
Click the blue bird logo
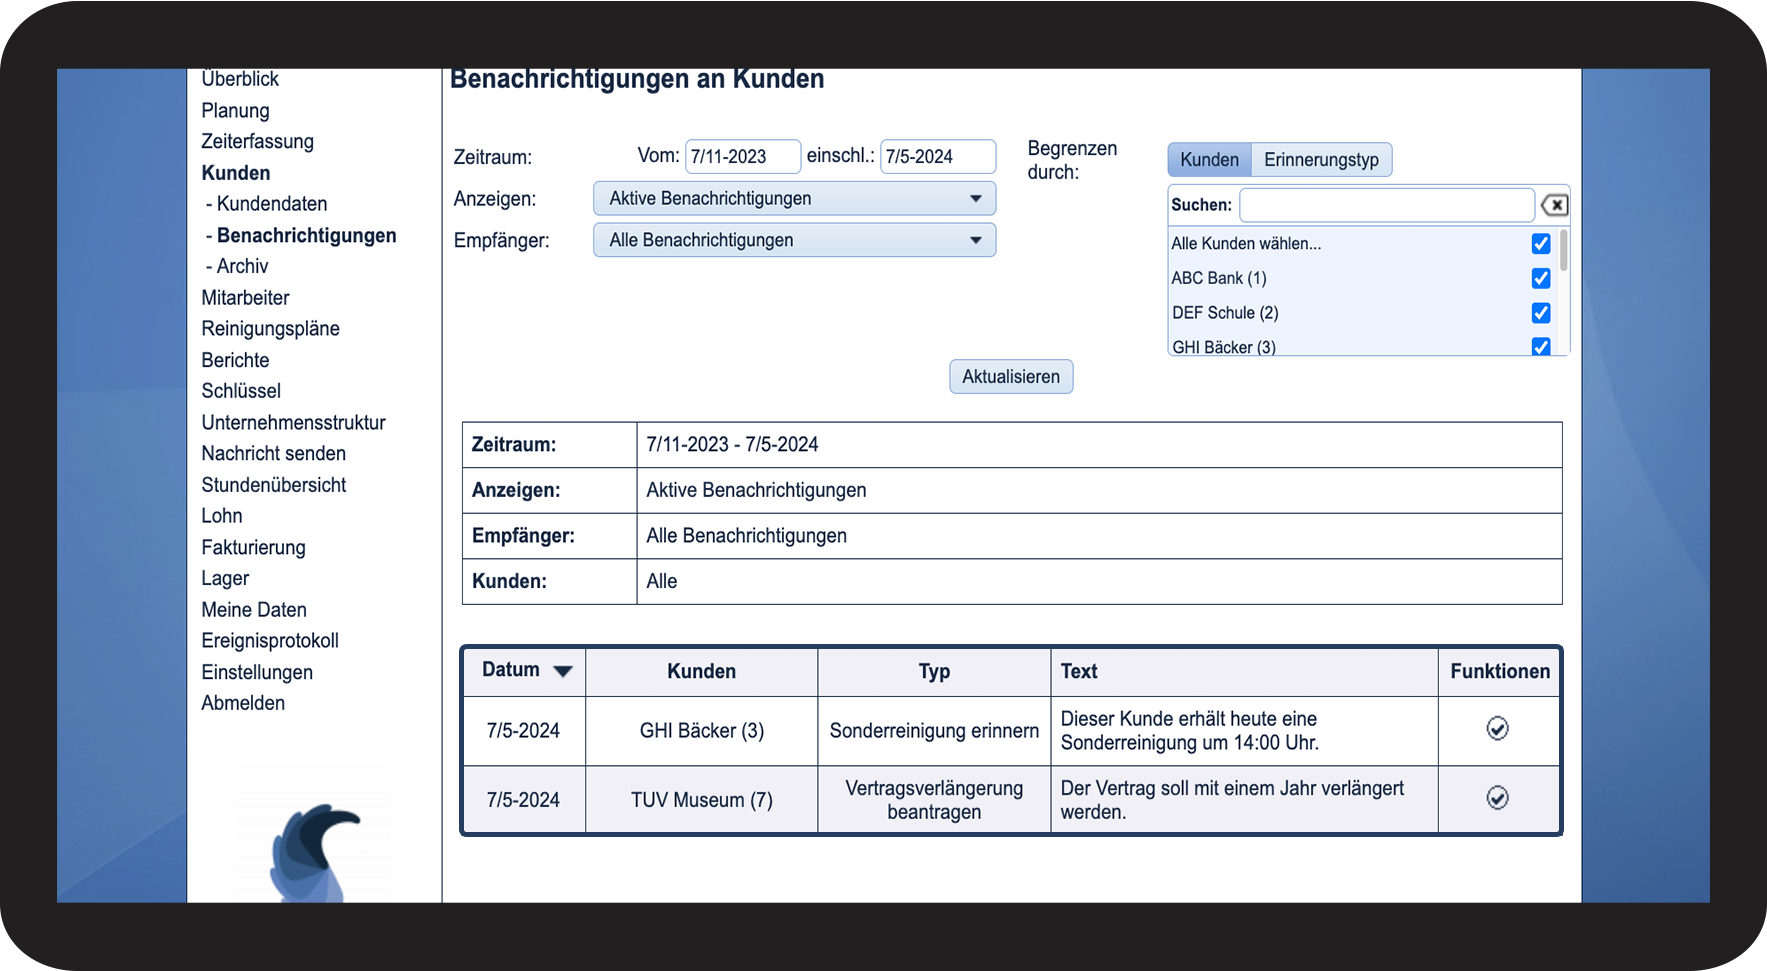(x=313, y=852)
